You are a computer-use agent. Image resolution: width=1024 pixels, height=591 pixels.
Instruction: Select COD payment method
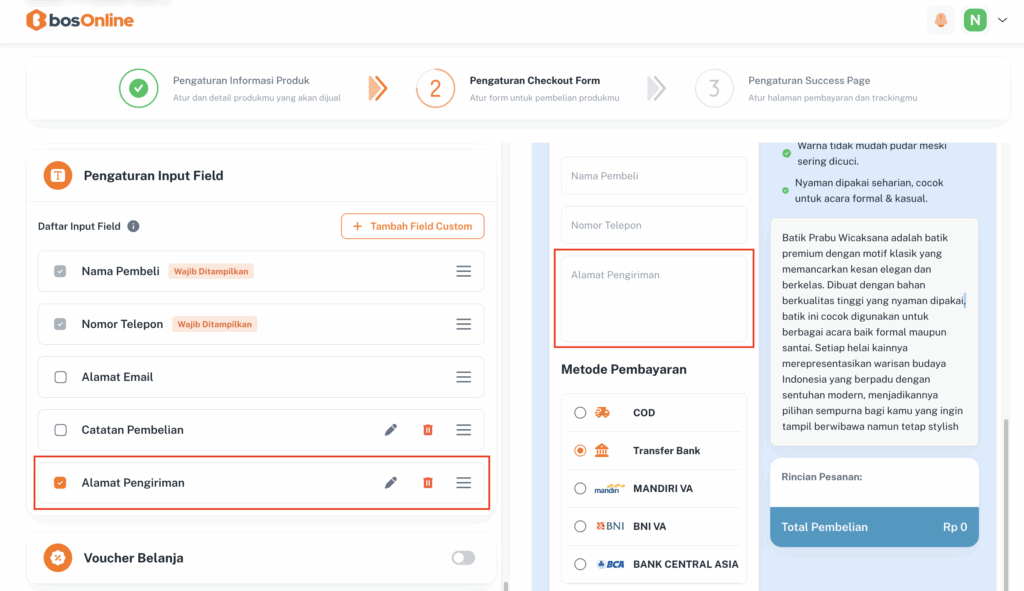tap(580, 413)
